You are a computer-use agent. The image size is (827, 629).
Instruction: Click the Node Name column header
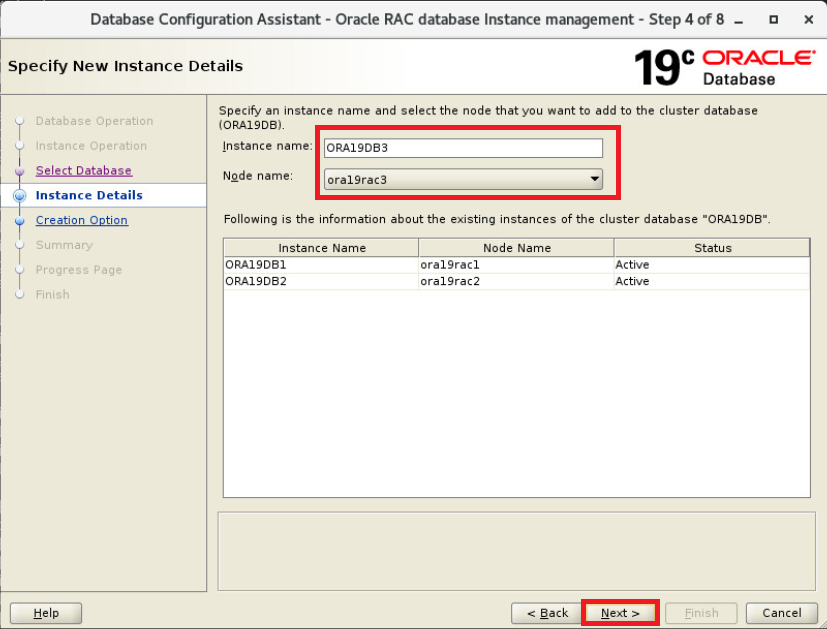click(516, 248)
